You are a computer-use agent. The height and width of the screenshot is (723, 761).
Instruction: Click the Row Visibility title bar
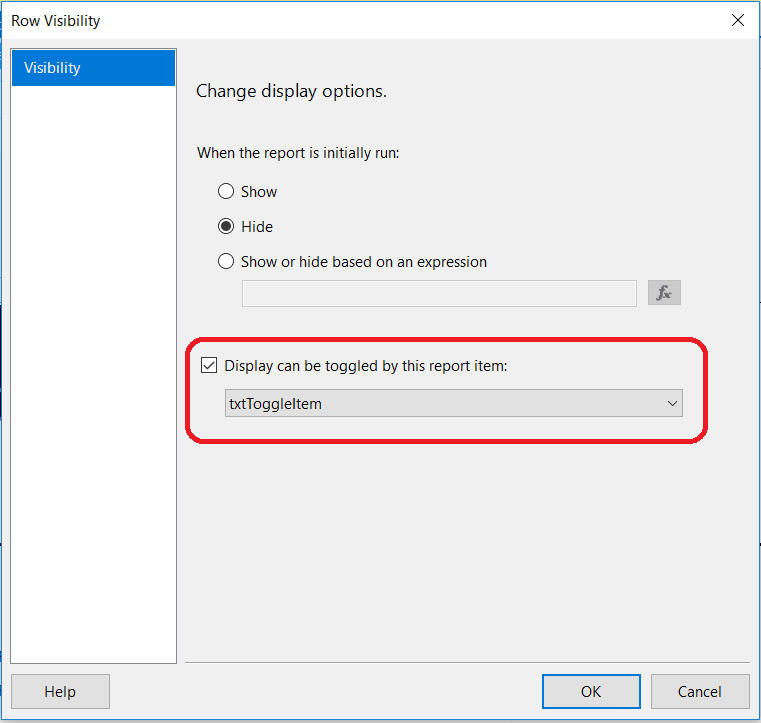click(x=300, y=20)
